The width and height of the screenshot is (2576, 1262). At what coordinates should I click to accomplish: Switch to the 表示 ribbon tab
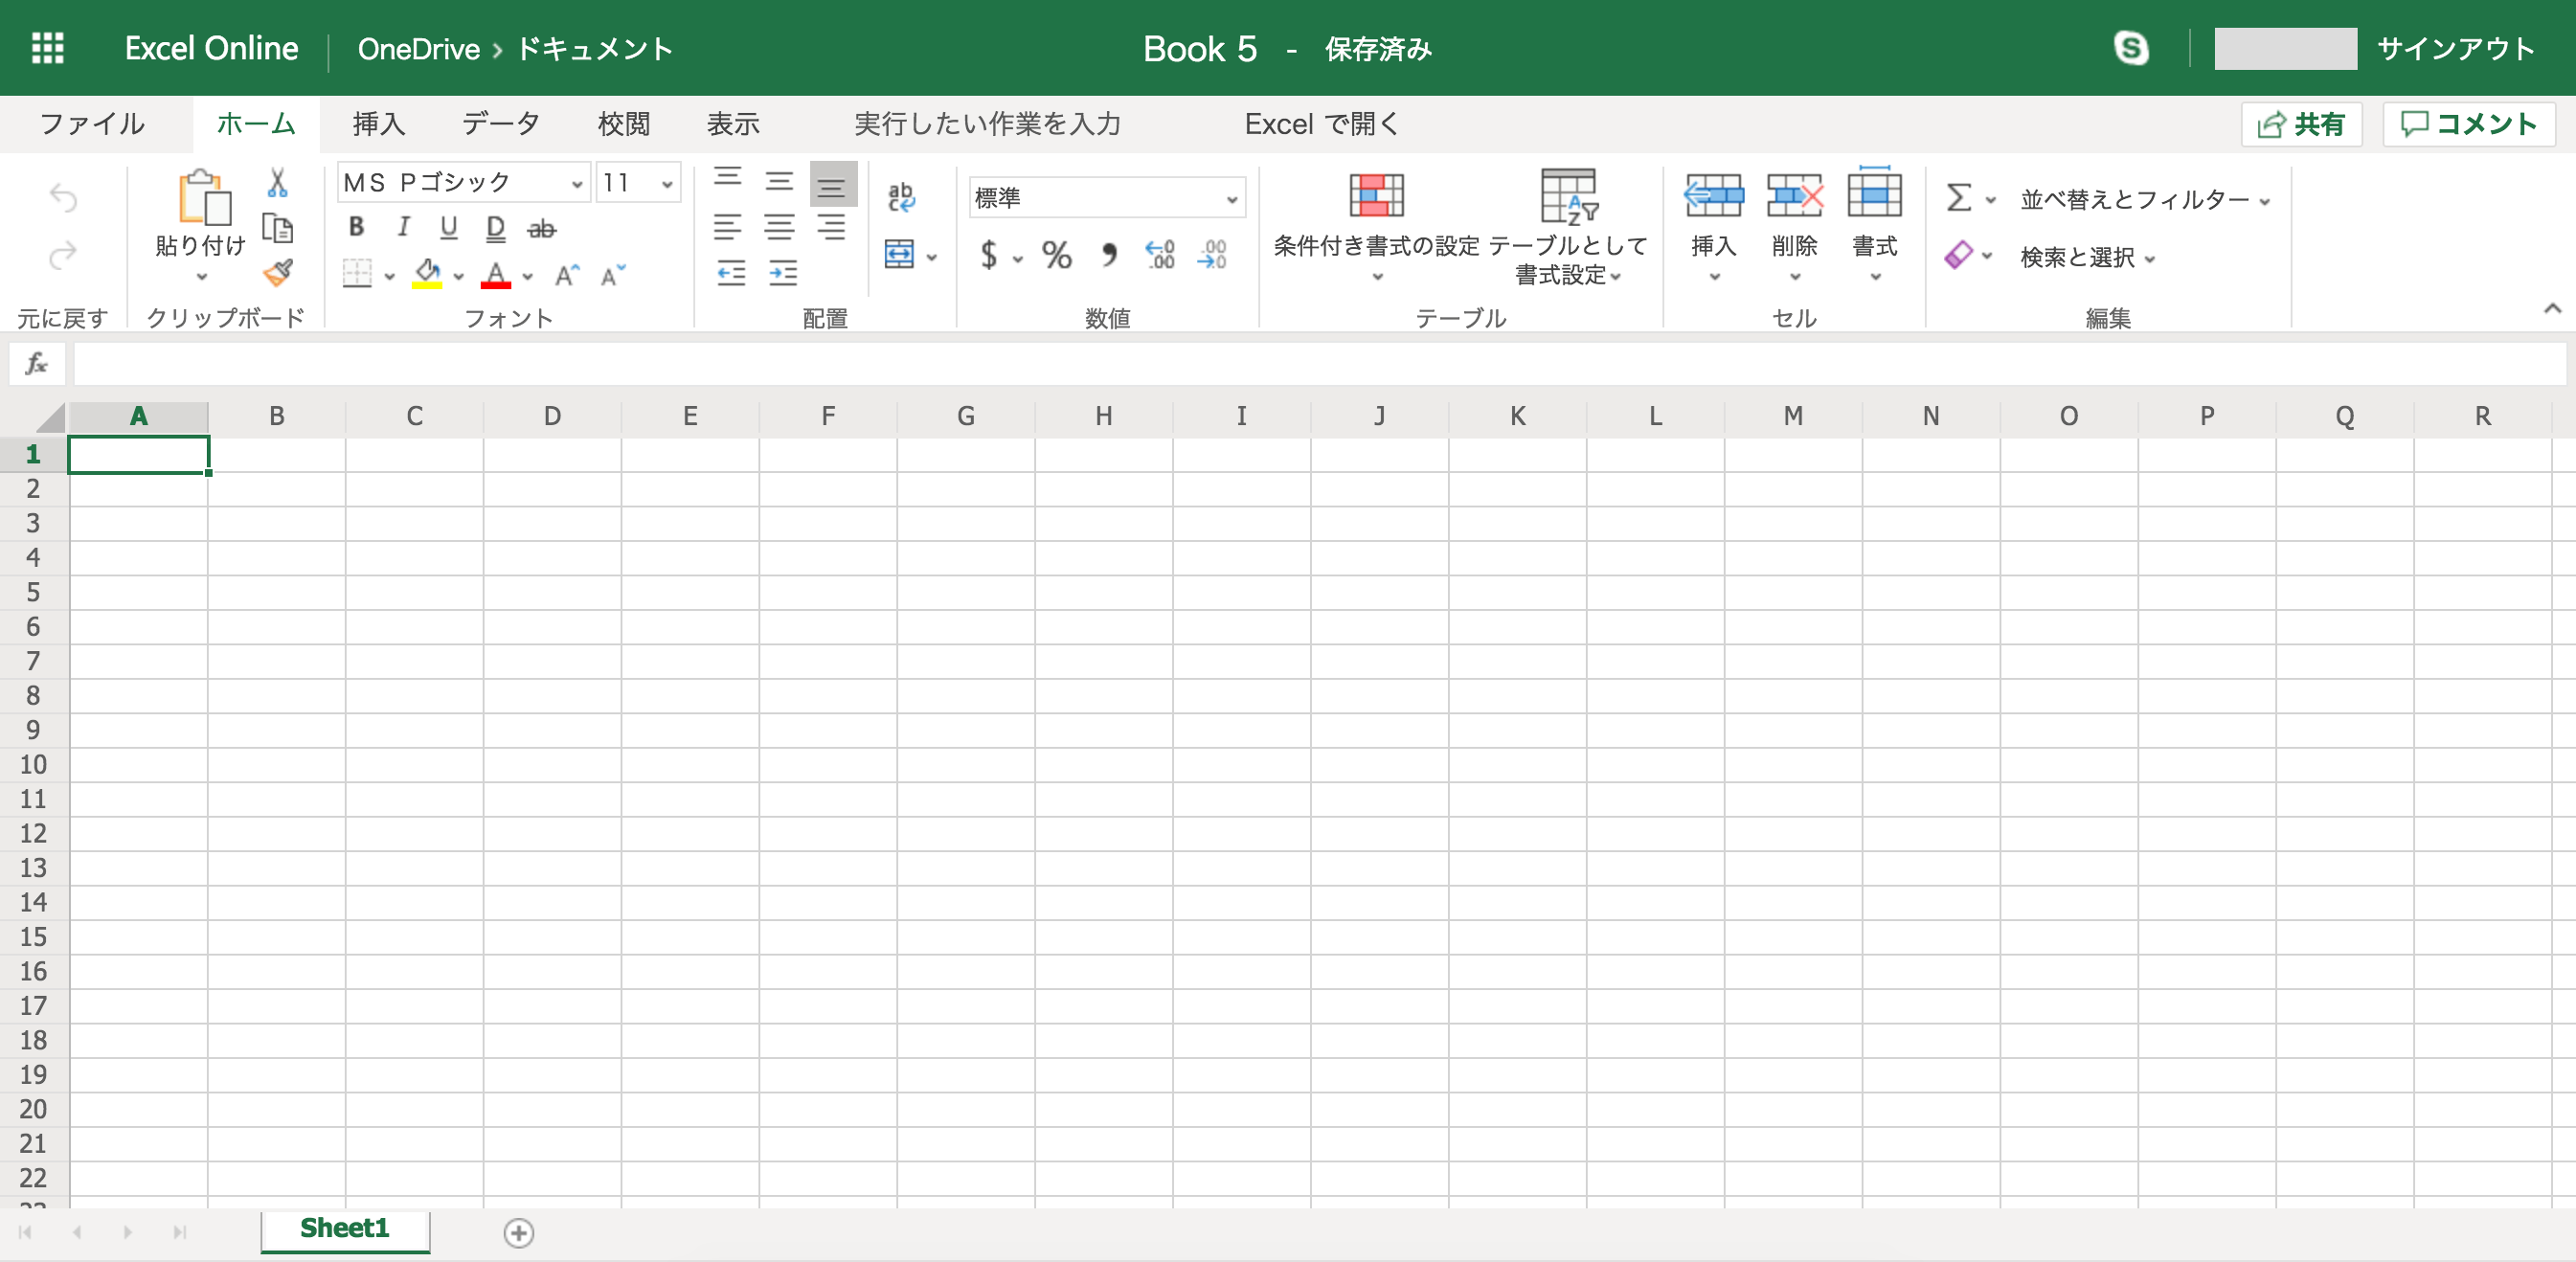pyautogui.click(x=733, y=124)
